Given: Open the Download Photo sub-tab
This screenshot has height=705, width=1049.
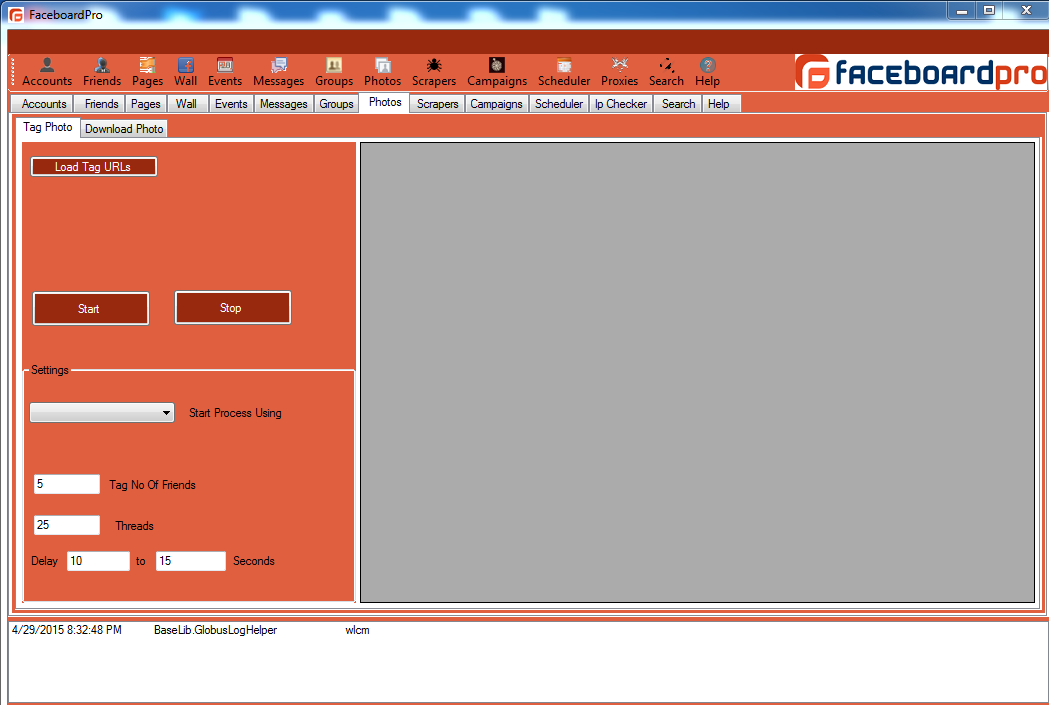Looking at the screenshot, I should pyautogui.click(x=124, y=128).
